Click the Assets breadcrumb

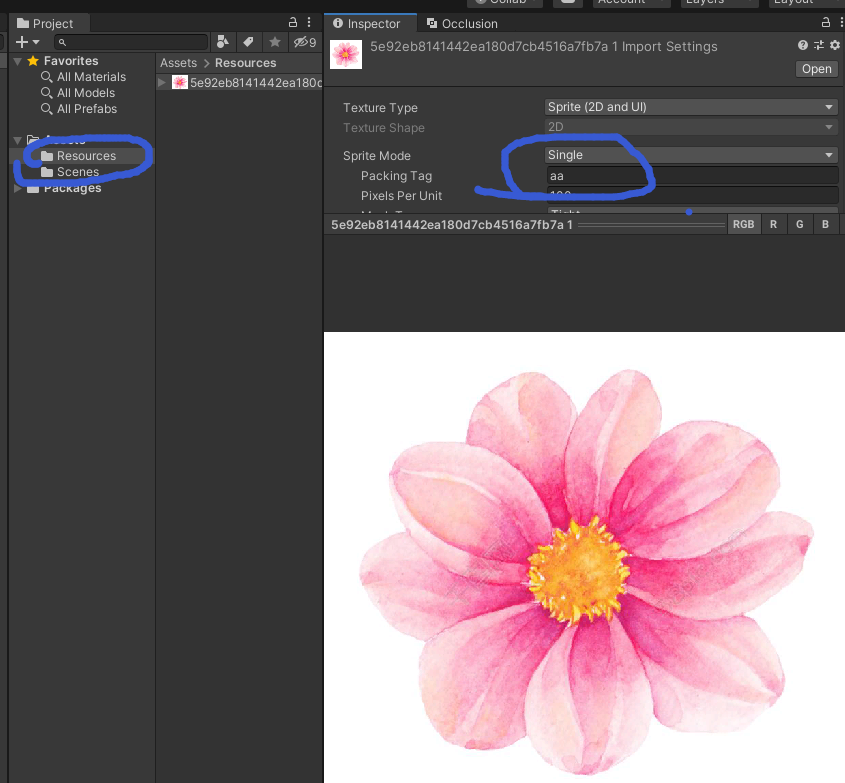pos(178,63)
